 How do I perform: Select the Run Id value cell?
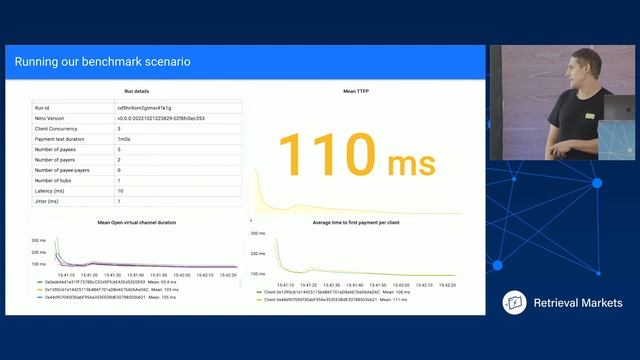coord(178,108)
